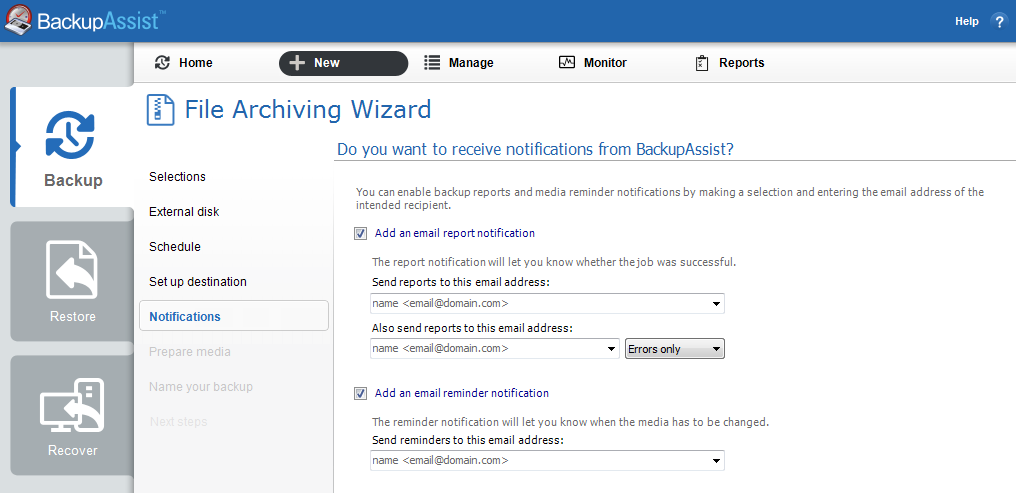Click the Home tab refresh icon
1016x493 pixels.
pos(162,63)
